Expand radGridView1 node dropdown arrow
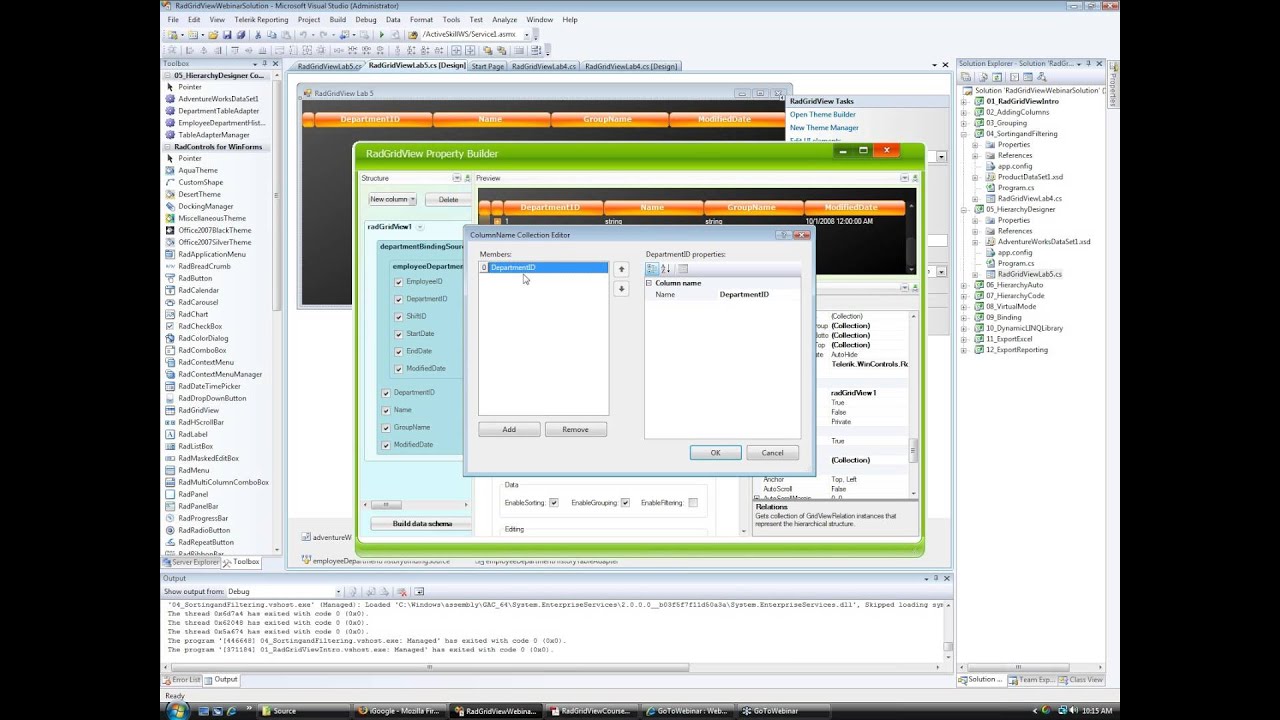The image size is (1280, 720). point(420,228)
